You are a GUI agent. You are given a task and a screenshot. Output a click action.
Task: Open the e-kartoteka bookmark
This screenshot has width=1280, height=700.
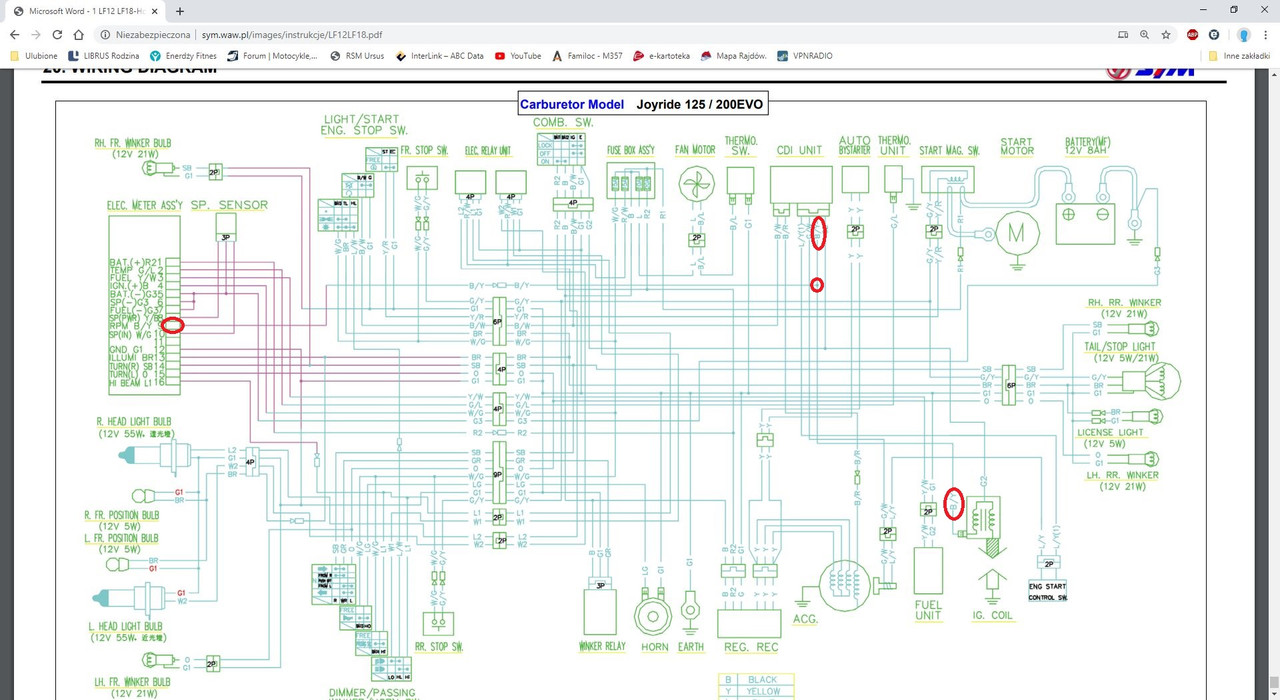coord(661,56)
